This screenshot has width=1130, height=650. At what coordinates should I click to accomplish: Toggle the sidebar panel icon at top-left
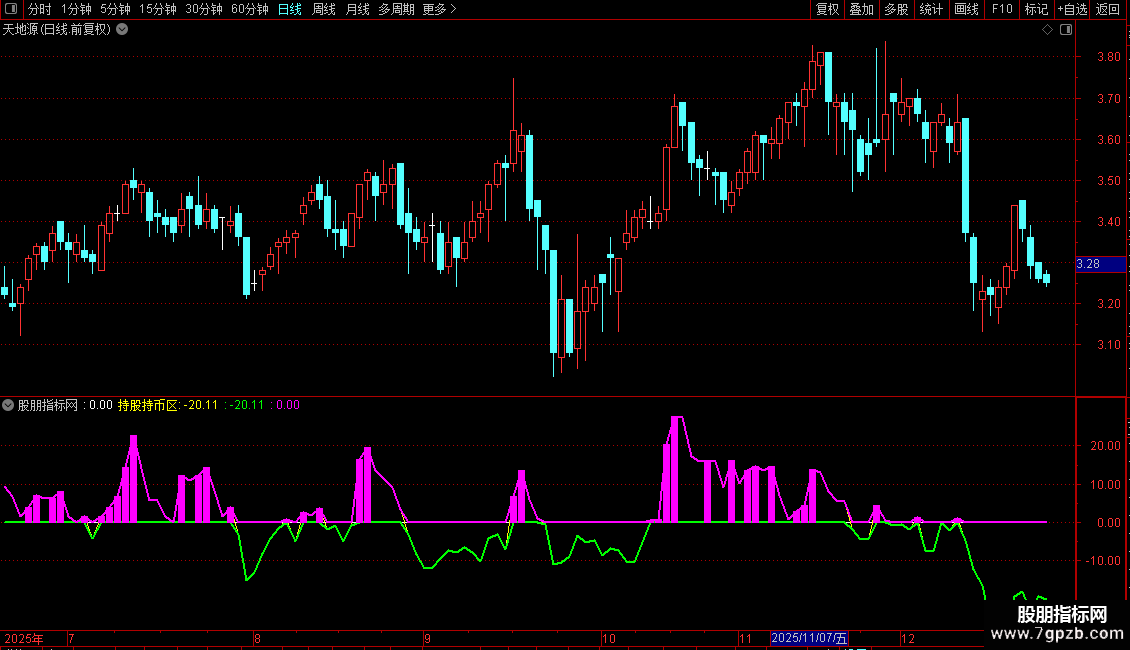[11, 9]
